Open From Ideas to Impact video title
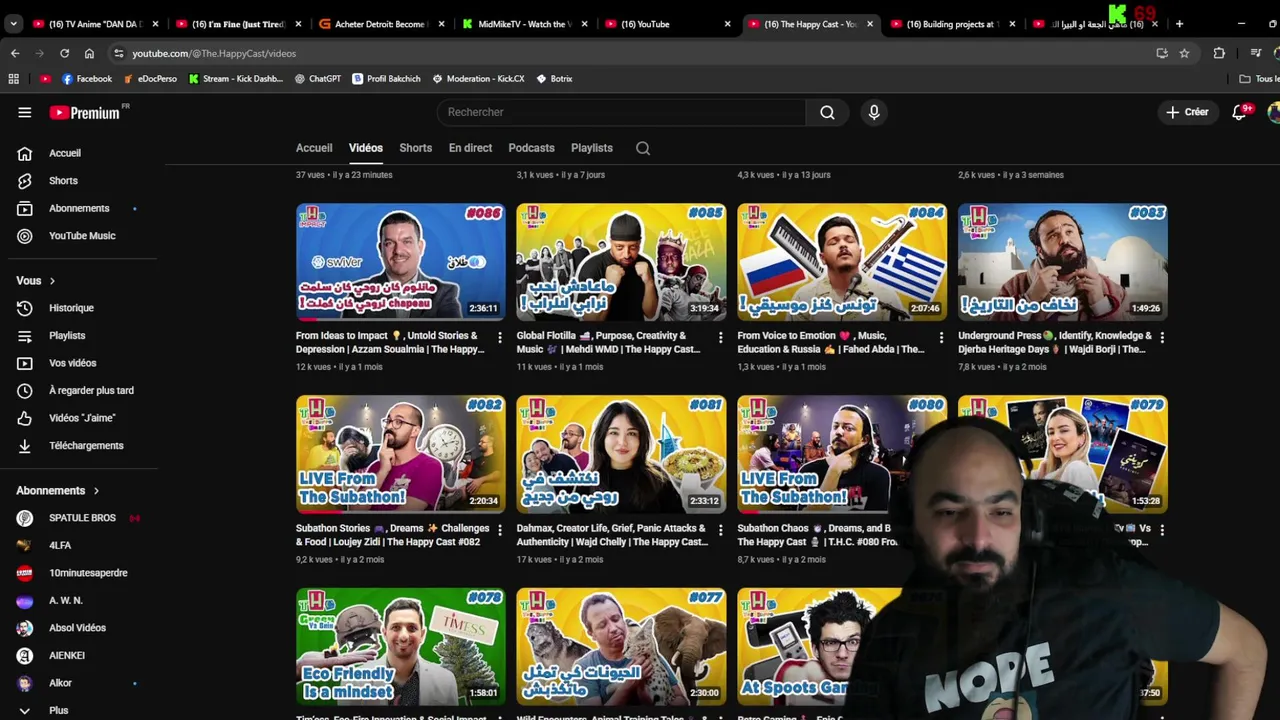 coord(391,342)
